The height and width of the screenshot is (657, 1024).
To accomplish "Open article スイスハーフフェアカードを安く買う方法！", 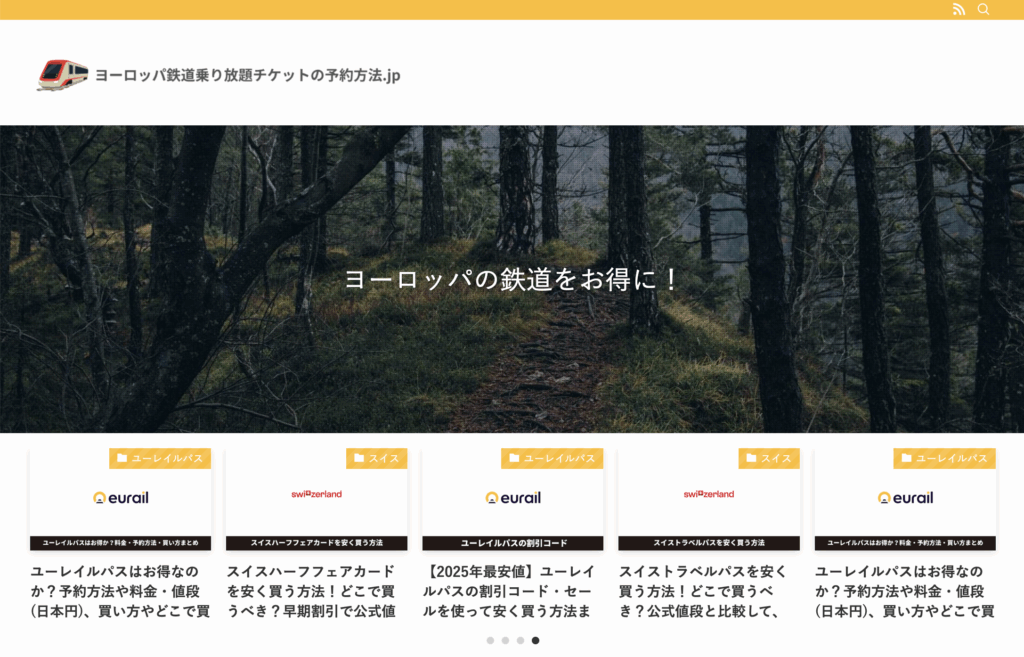I will tap(312, 591).
